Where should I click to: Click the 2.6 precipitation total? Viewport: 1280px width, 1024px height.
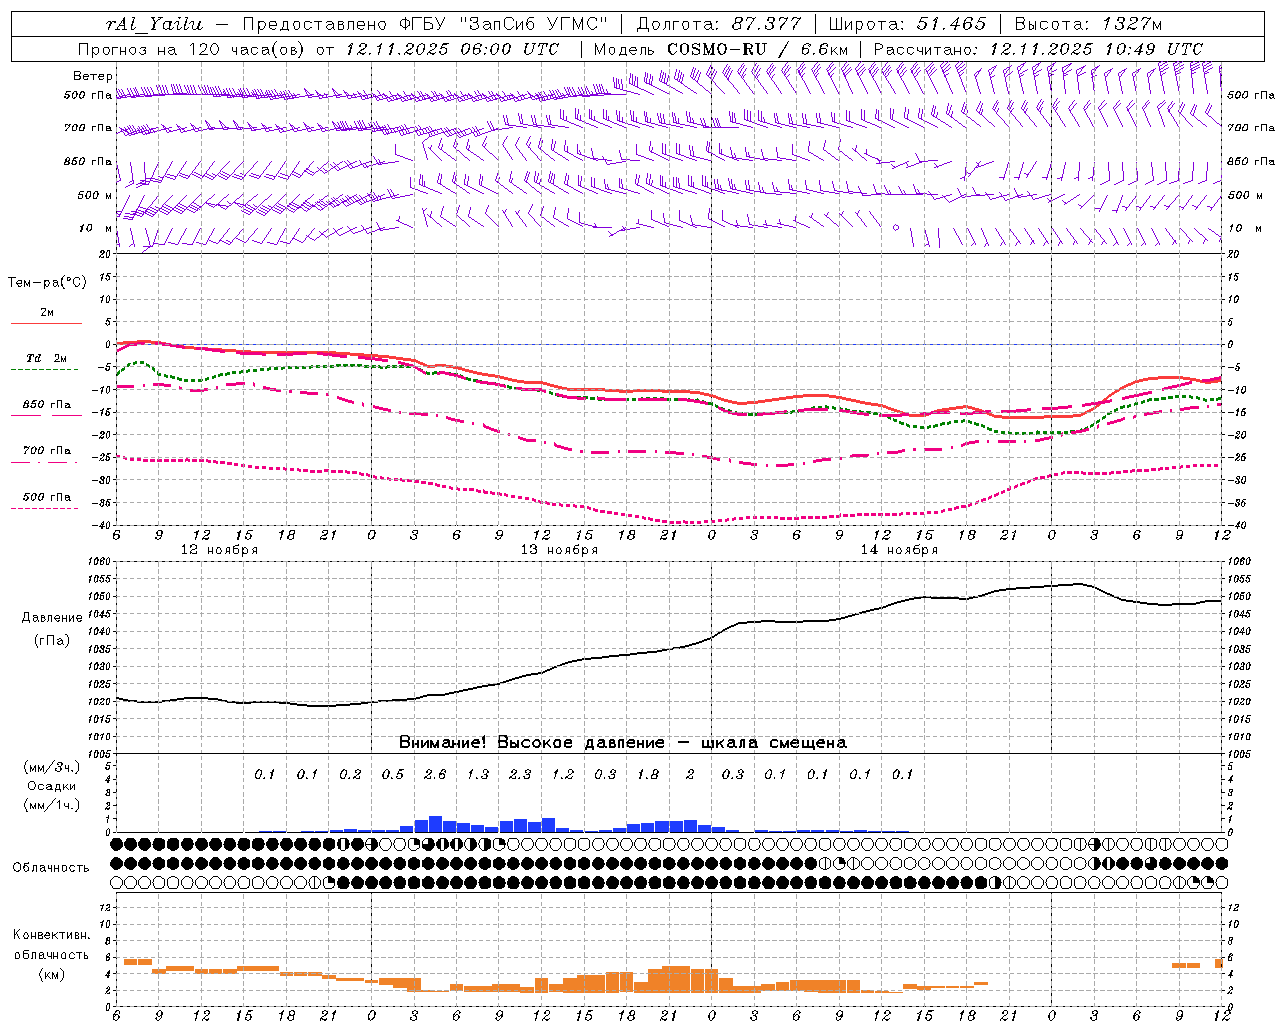[x=435, y=774]
